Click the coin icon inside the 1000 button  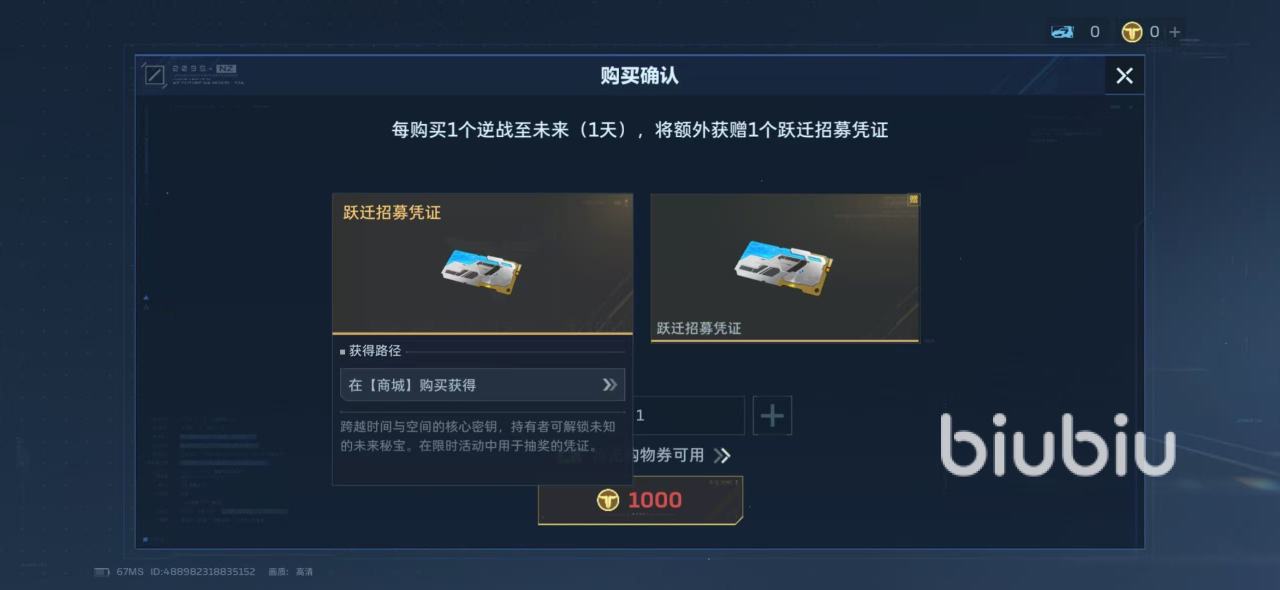(x=608, y=500)
